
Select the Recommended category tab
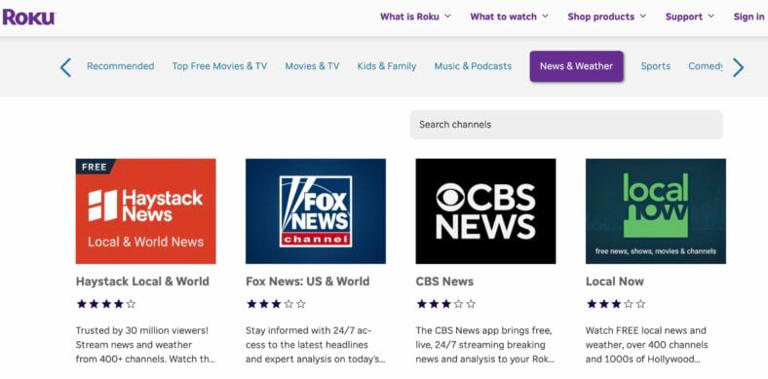[120, 66]
